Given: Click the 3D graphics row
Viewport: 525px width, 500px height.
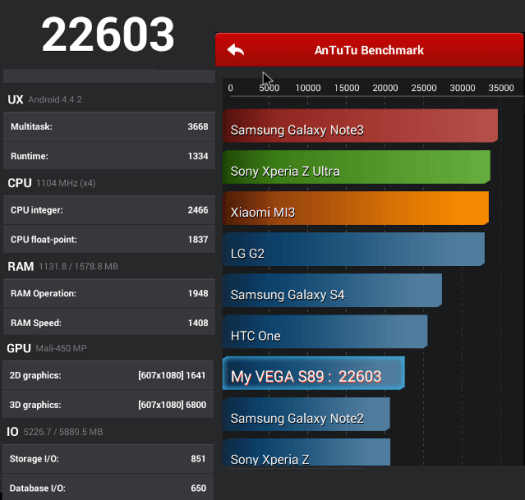Looking at the screenshot, I should [108, 405].
